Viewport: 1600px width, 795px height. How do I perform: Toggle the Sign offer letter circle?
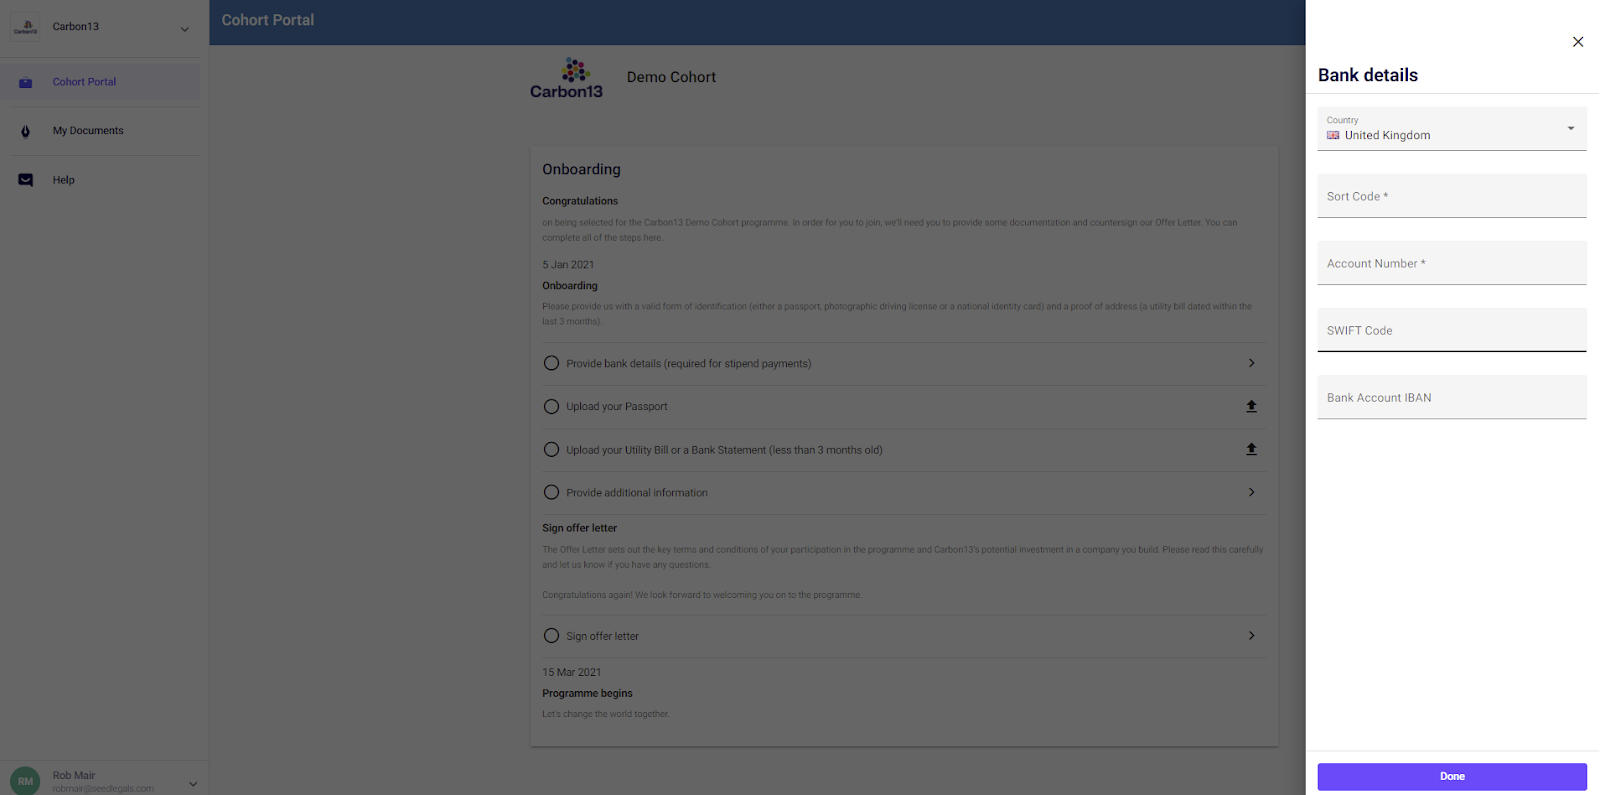[x=551, y=636]
